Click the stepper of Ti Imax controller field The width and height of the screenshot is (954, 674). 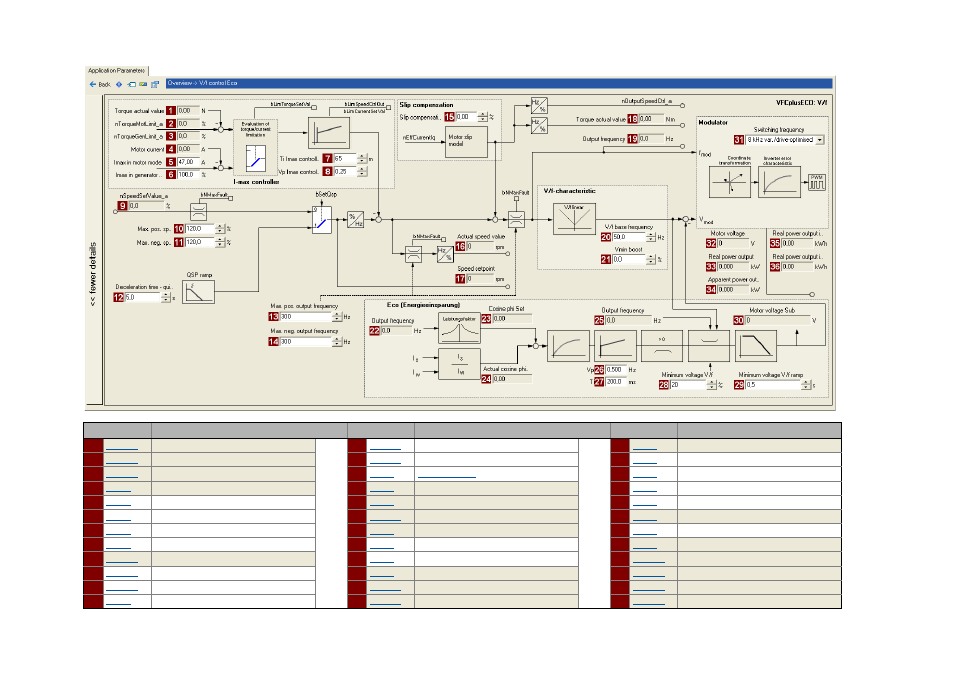(363, 159)
